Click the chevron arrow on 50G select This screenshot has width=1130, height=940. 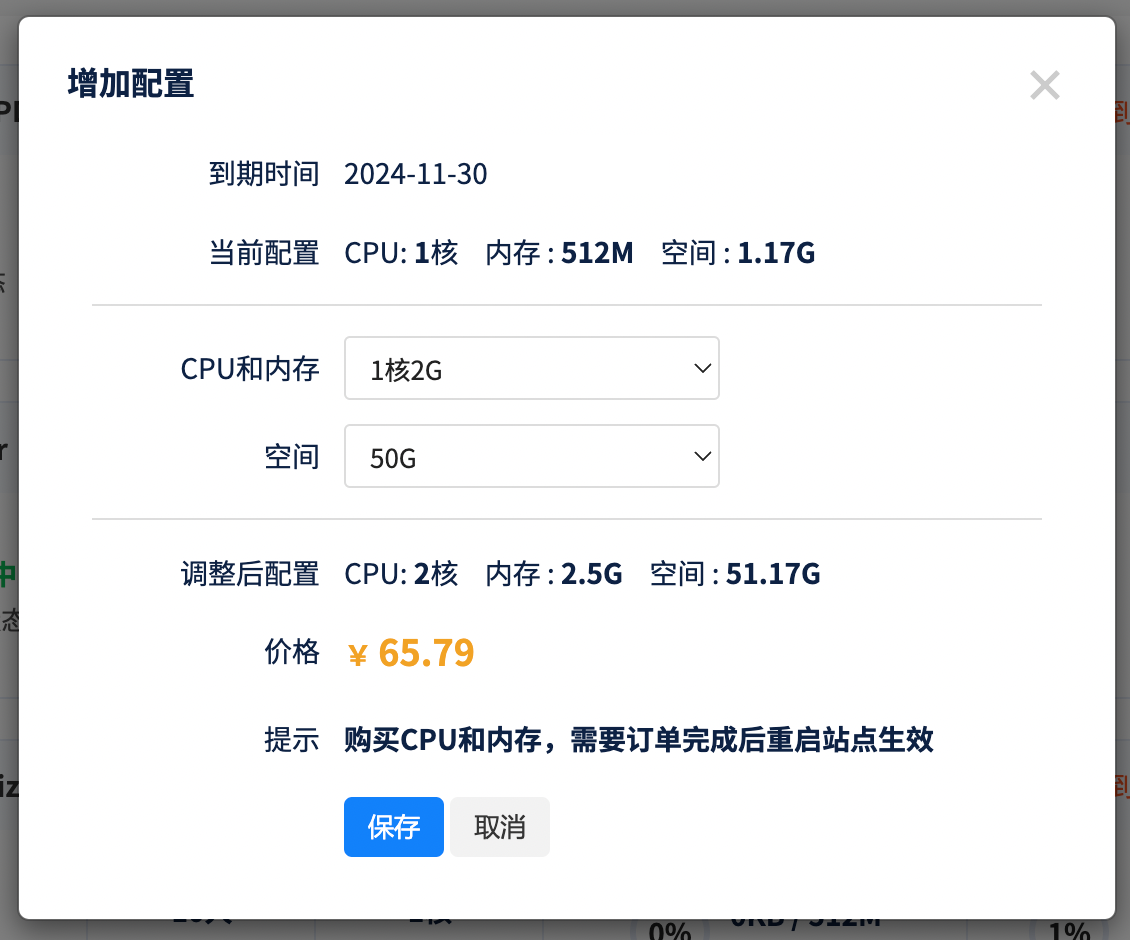click(x=702, y=457)
